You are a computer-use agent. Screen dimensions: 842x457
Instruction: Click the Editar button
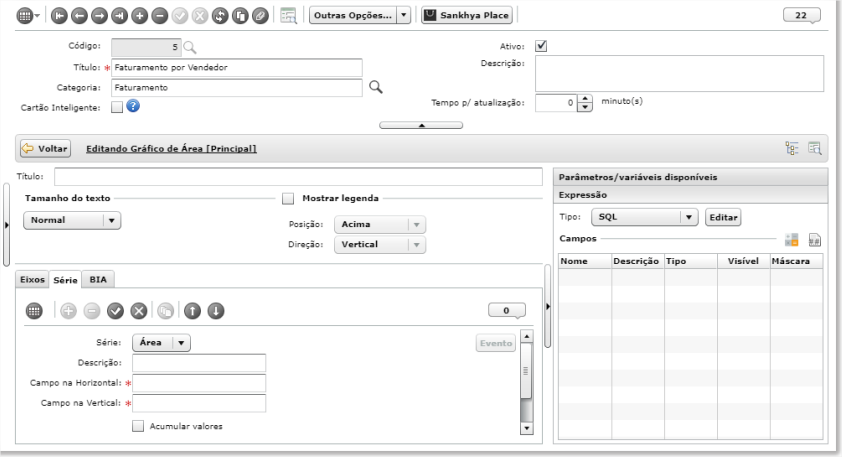[x=723, y=217]
